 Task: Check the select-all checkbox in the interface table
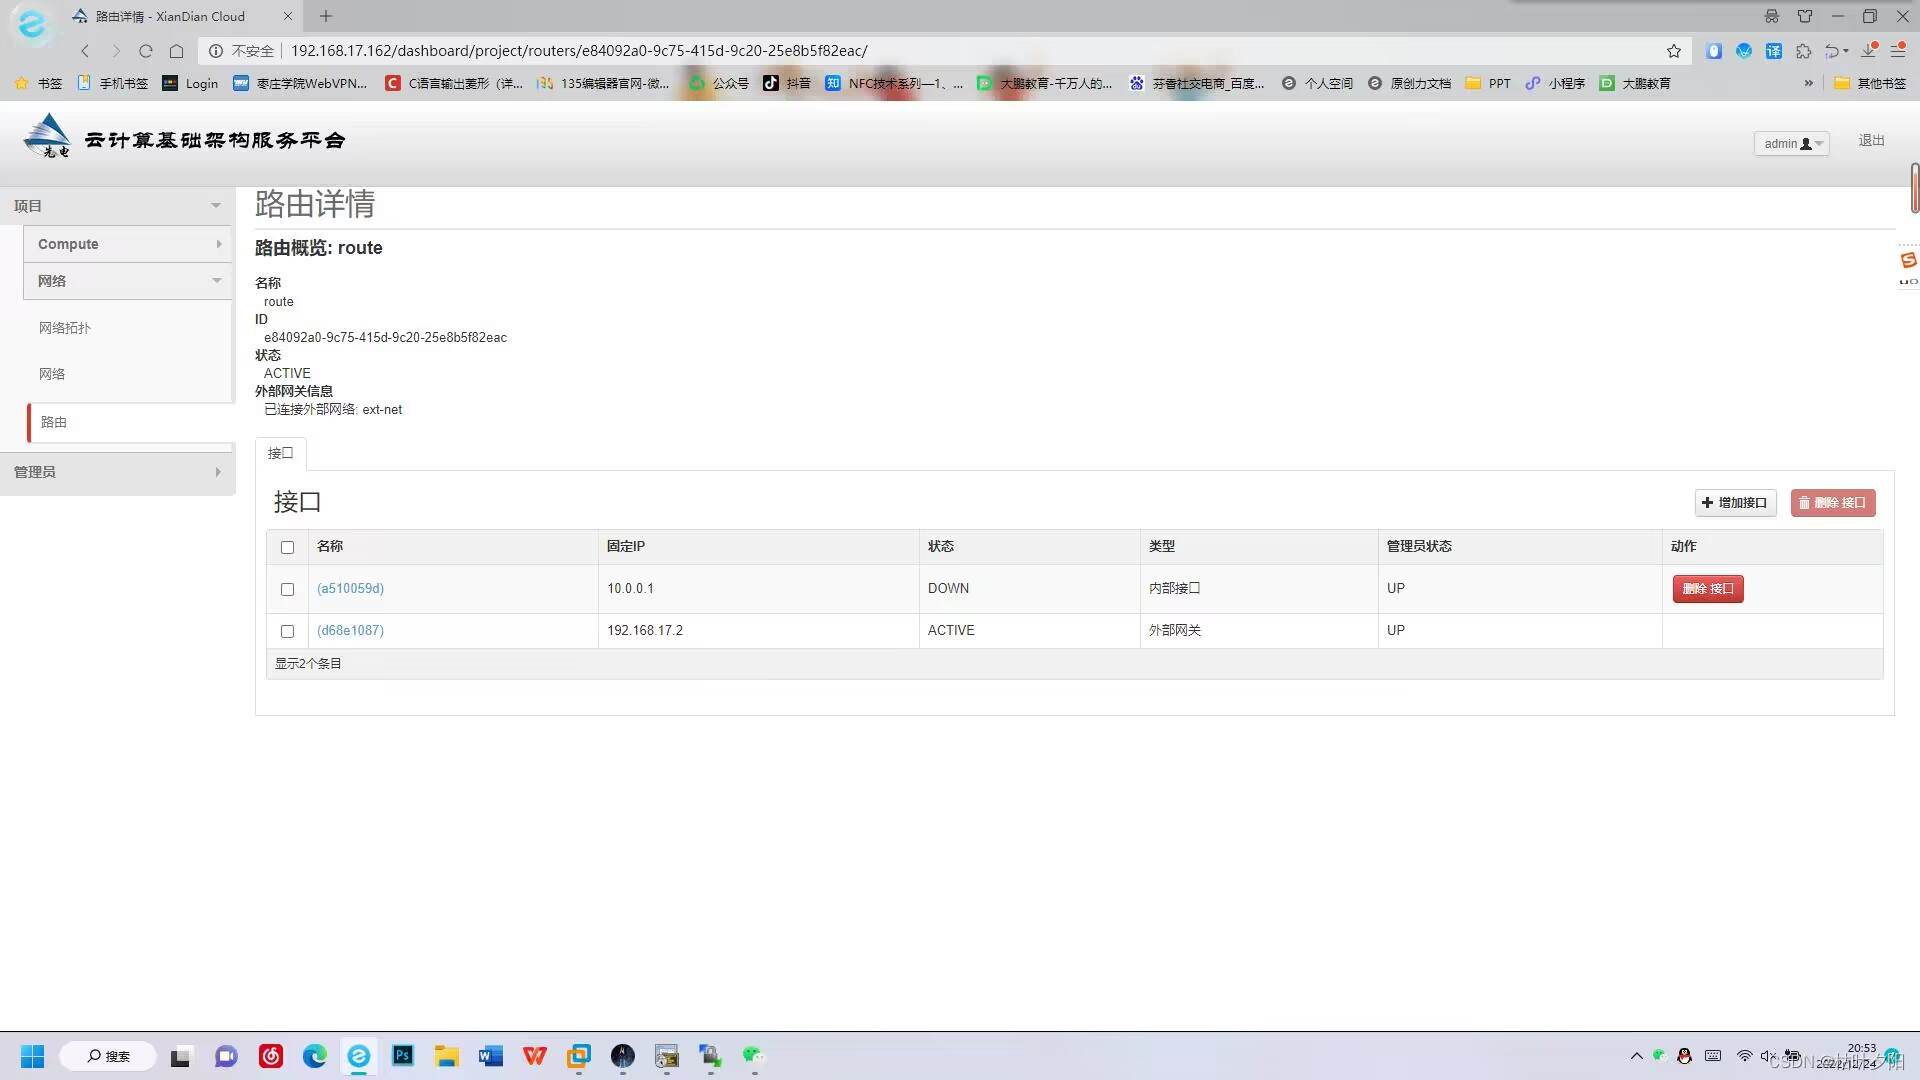coord(288,547)
